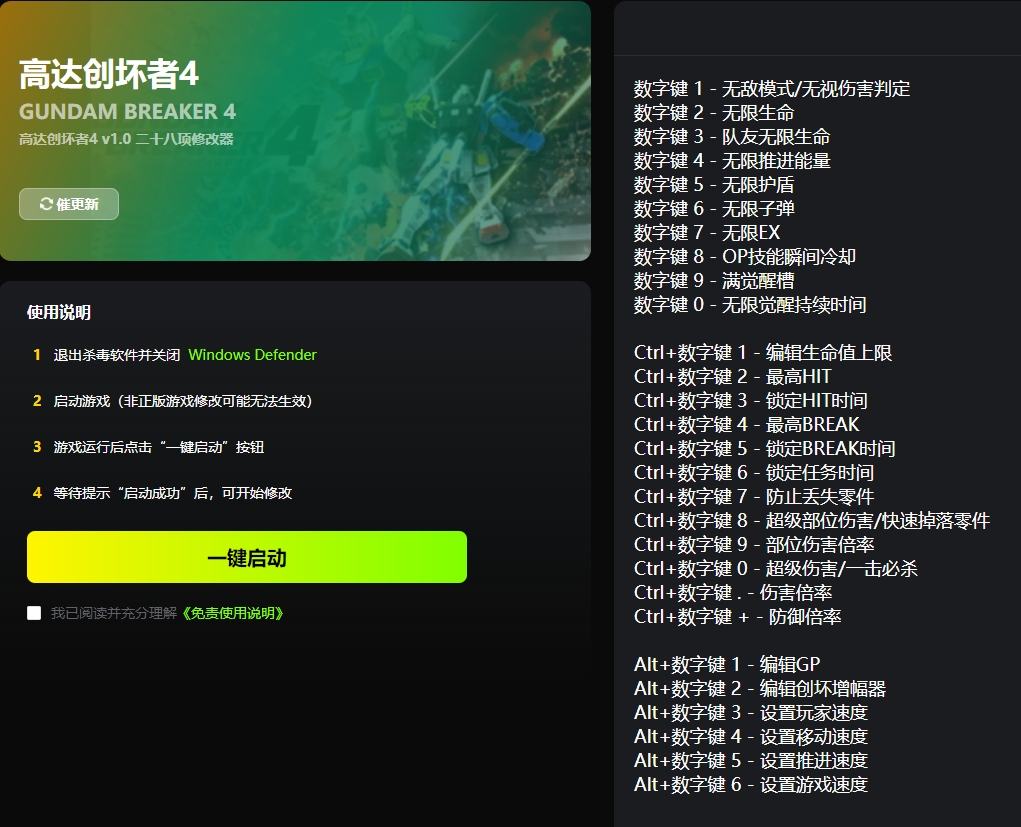Click the Windows Defender link text
The width and height of the screenshot is (1021, 827).
coord(253,355)
